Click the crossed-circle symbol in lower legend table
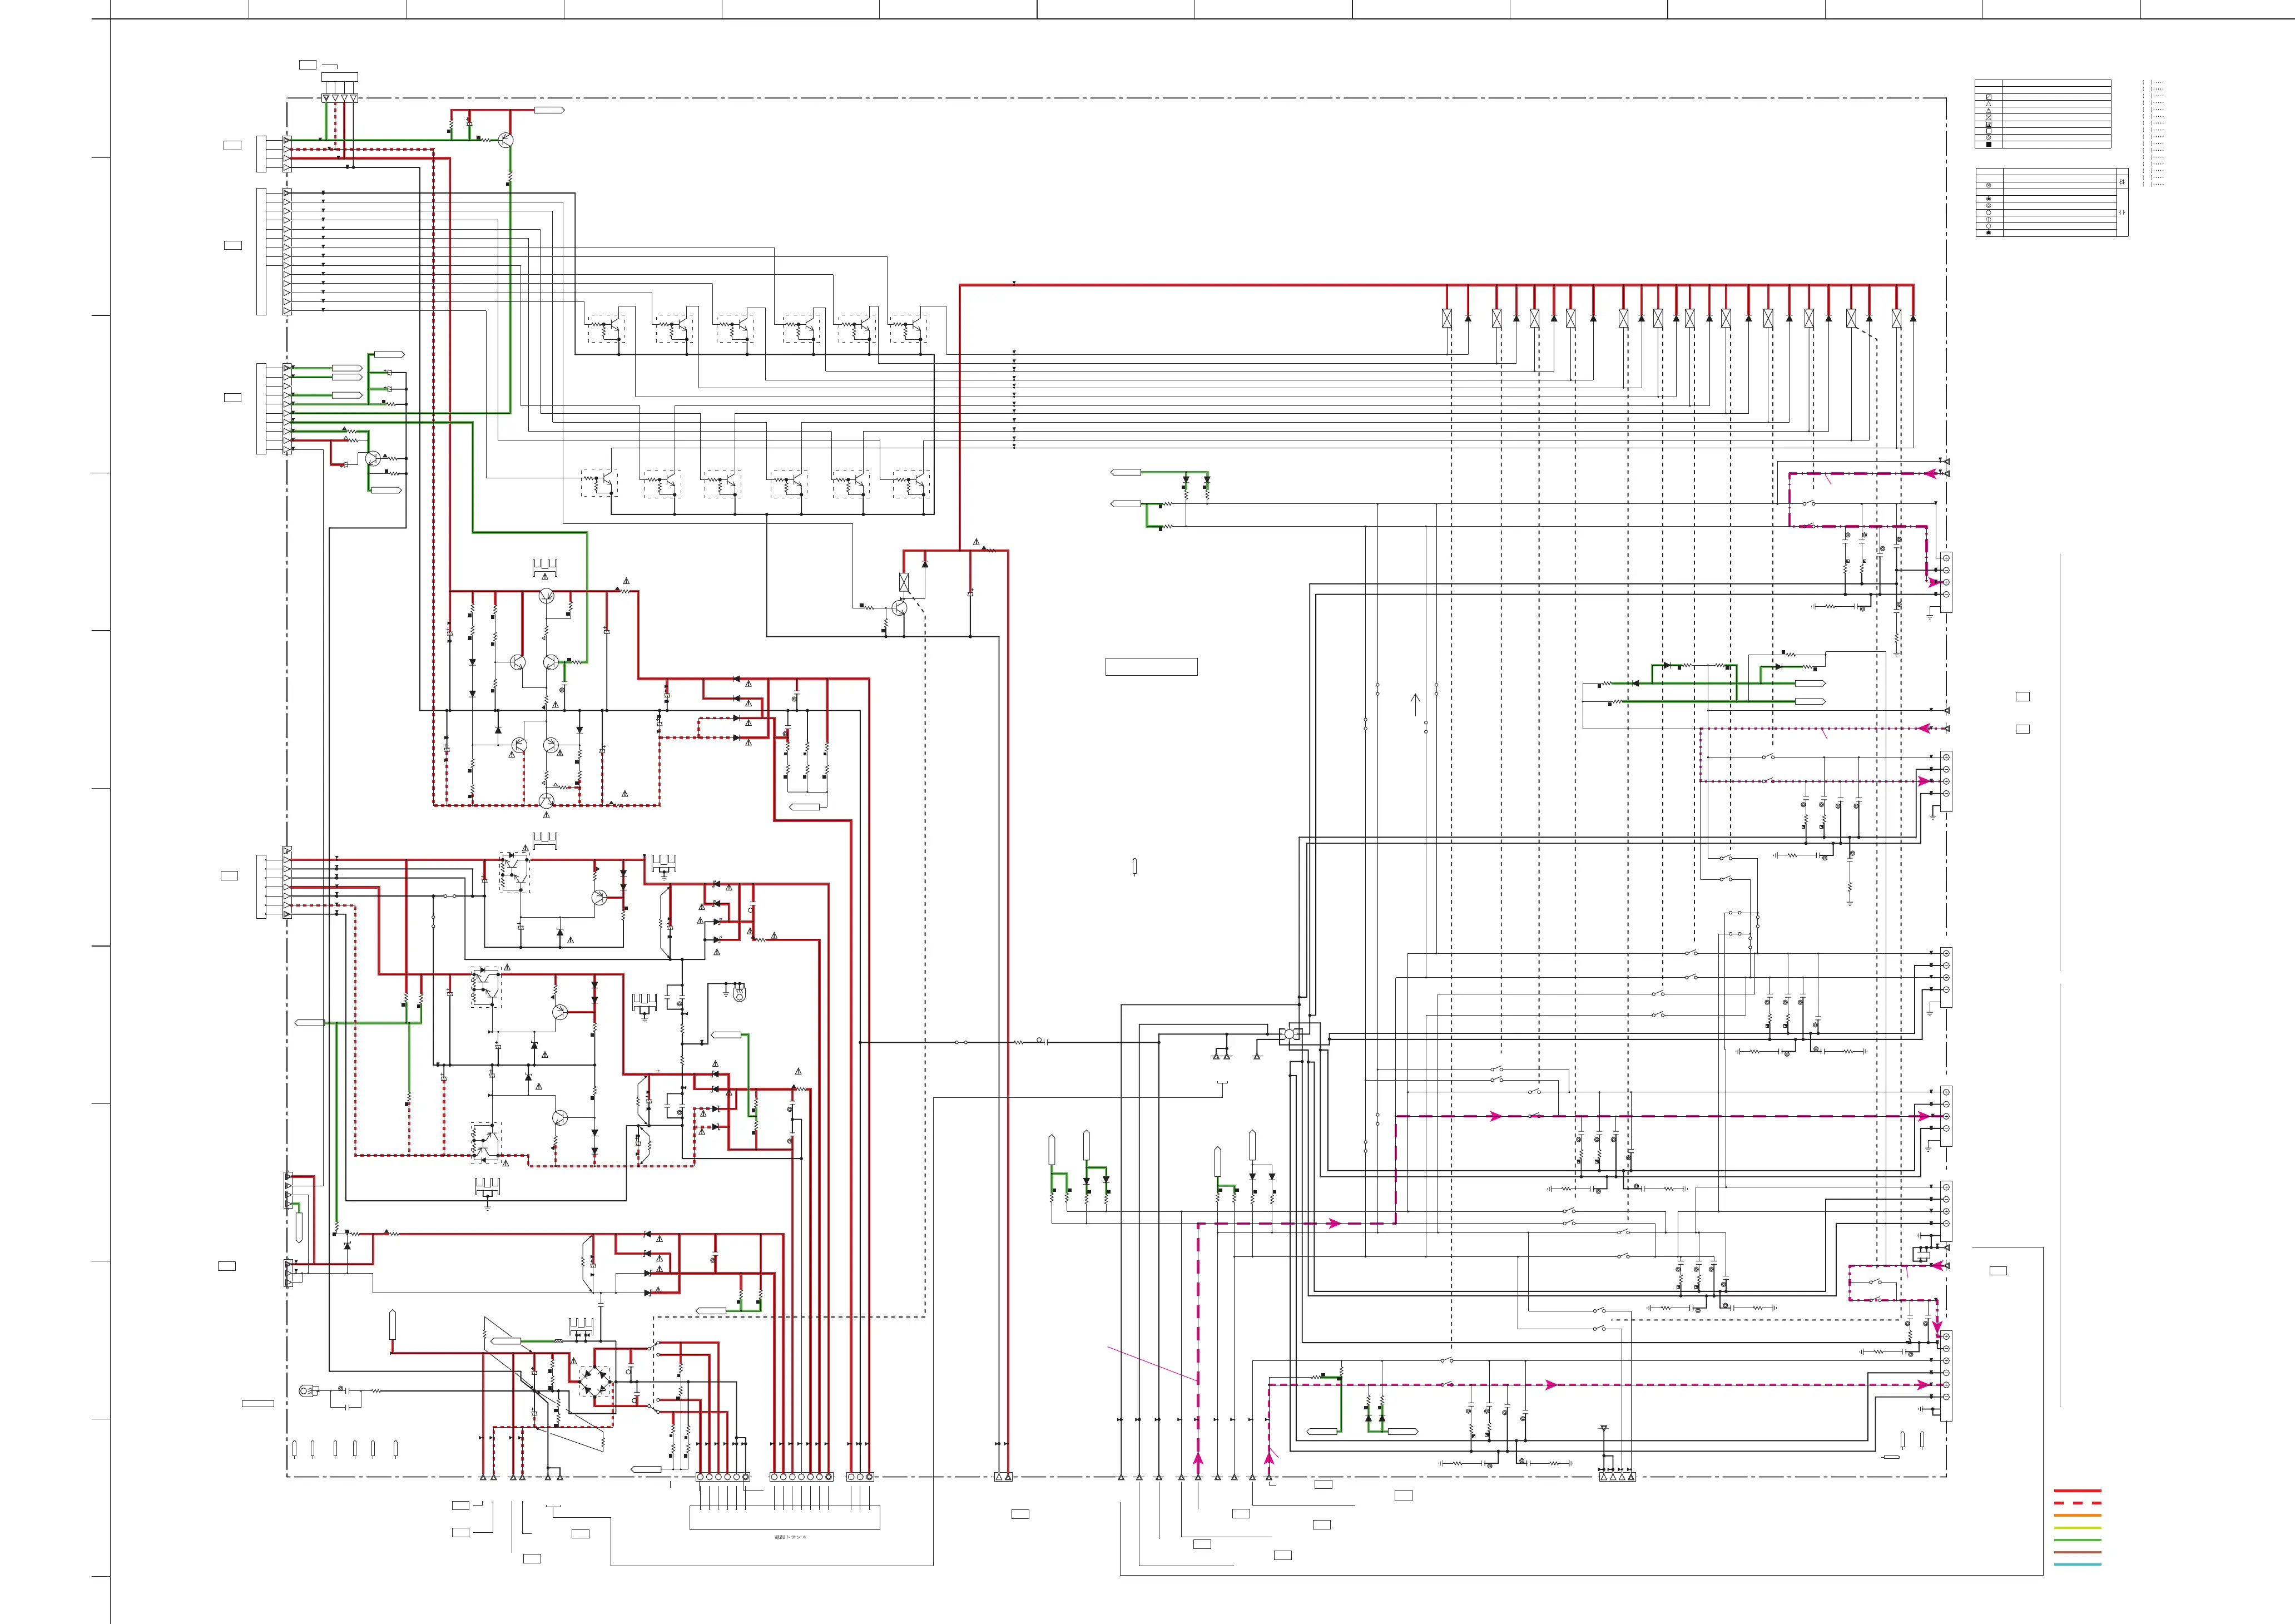Screen dimensions: 2295x1624 tap(1989, 186)
